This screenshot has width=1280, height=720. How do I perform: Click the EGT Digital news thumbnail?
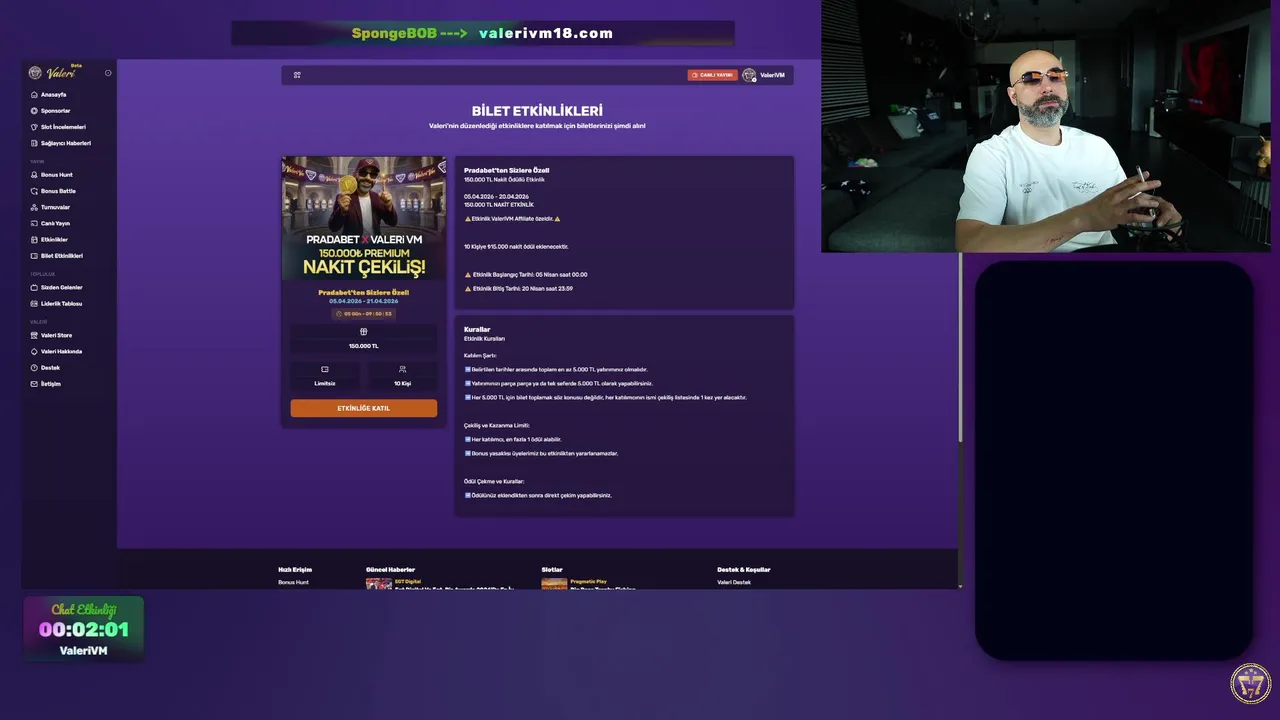(x=379, y=584)
